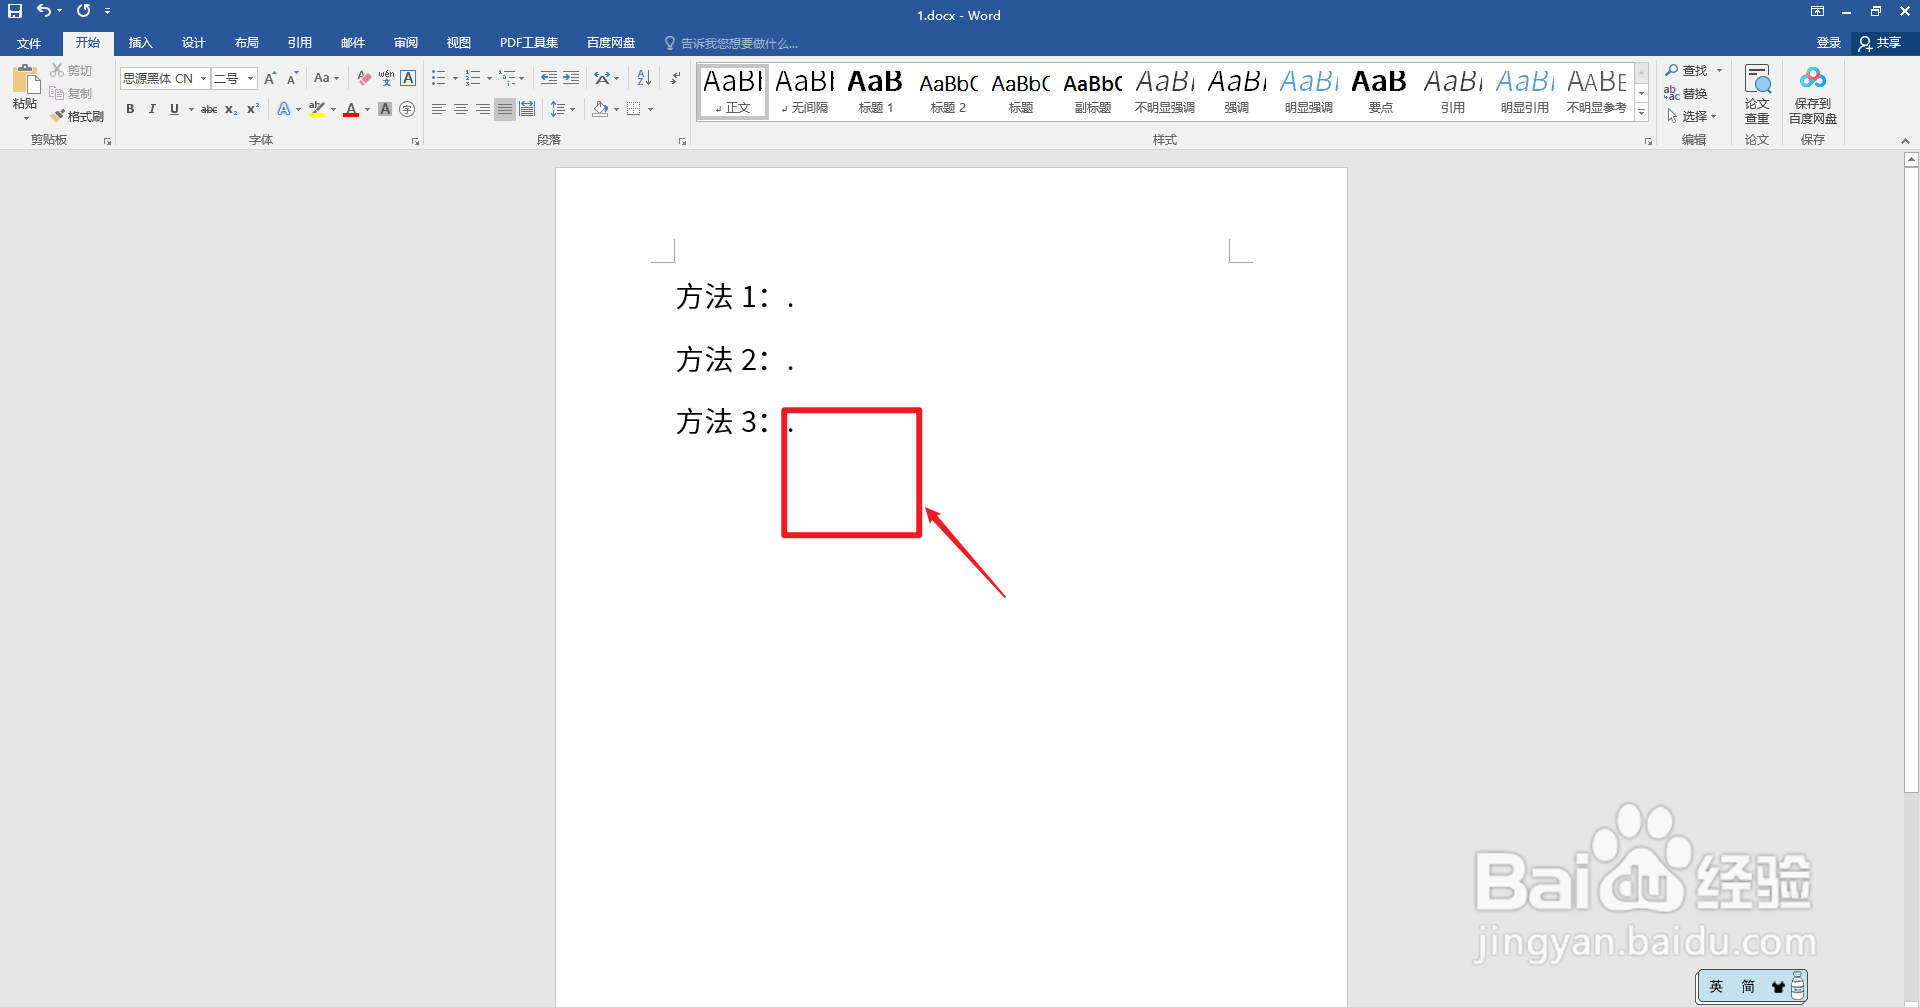Center align the paragraph
Screen dimensions: 1920x1007
click(x=461, y=109)
